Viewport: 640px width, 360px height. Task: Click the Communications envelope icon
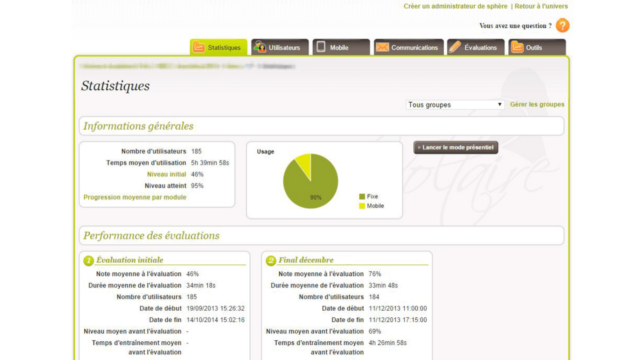(382, 47)
